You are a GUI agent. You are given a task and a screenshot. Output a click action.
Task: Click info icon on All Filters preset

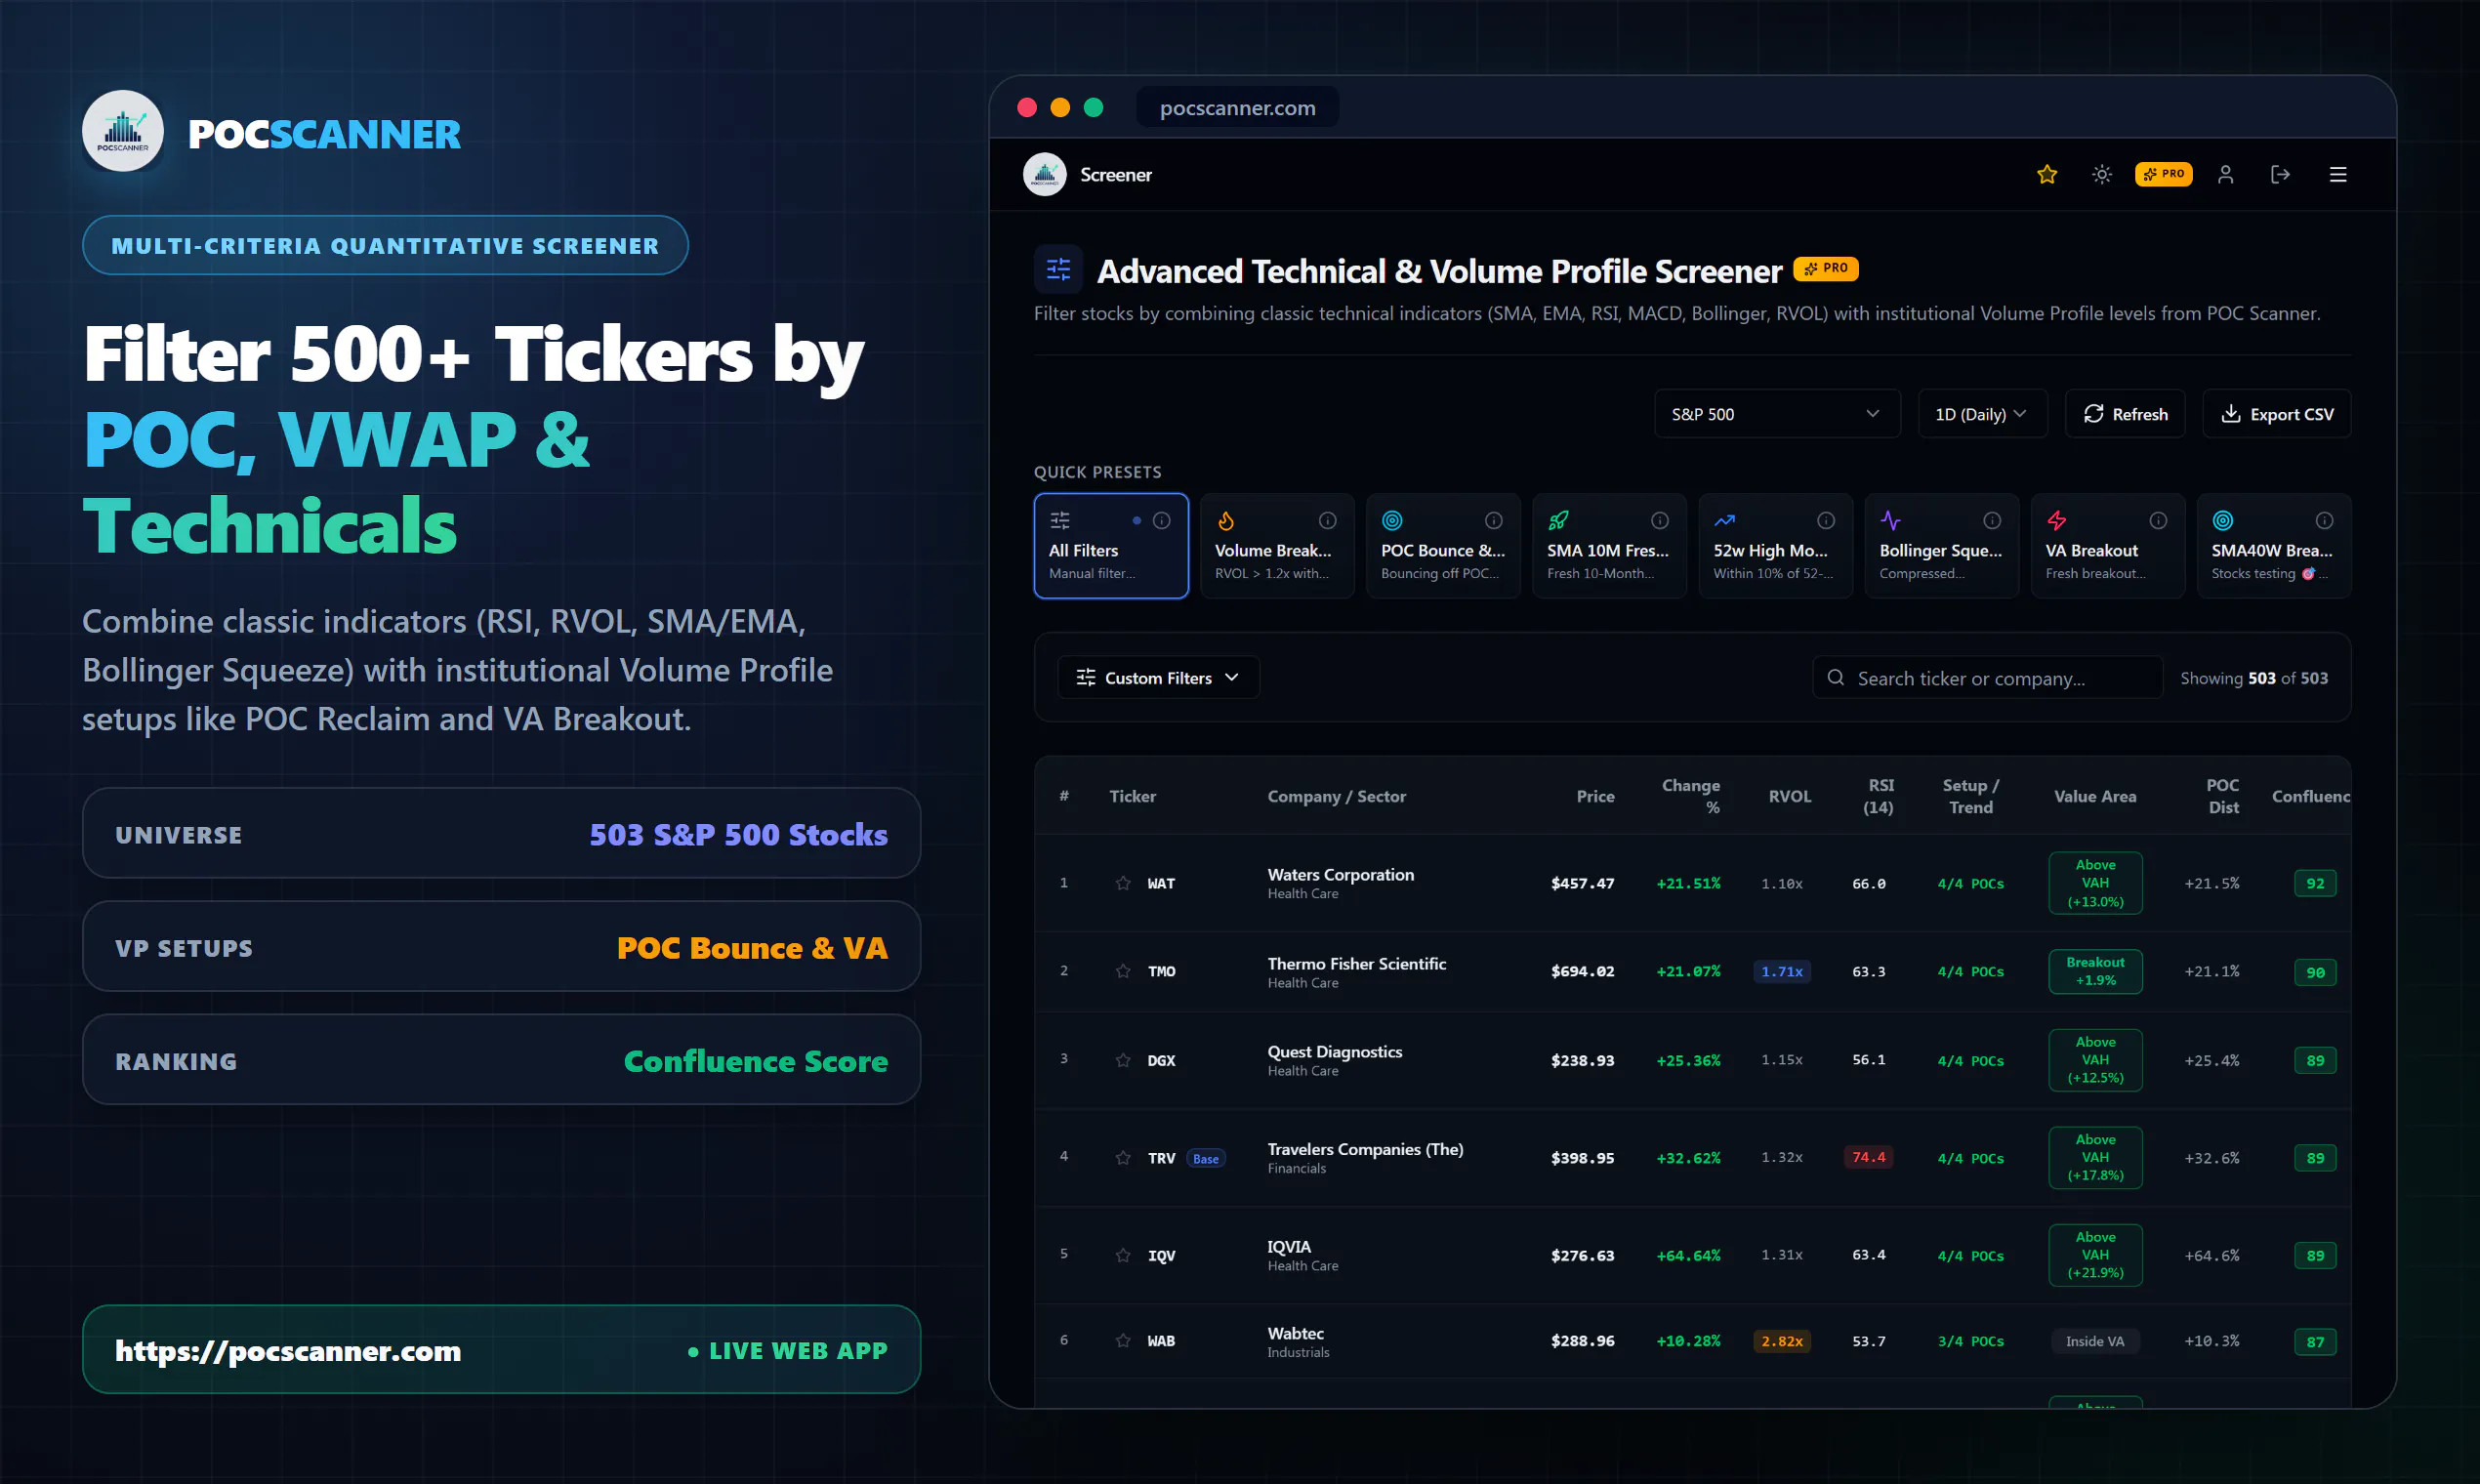(1161, 520)
